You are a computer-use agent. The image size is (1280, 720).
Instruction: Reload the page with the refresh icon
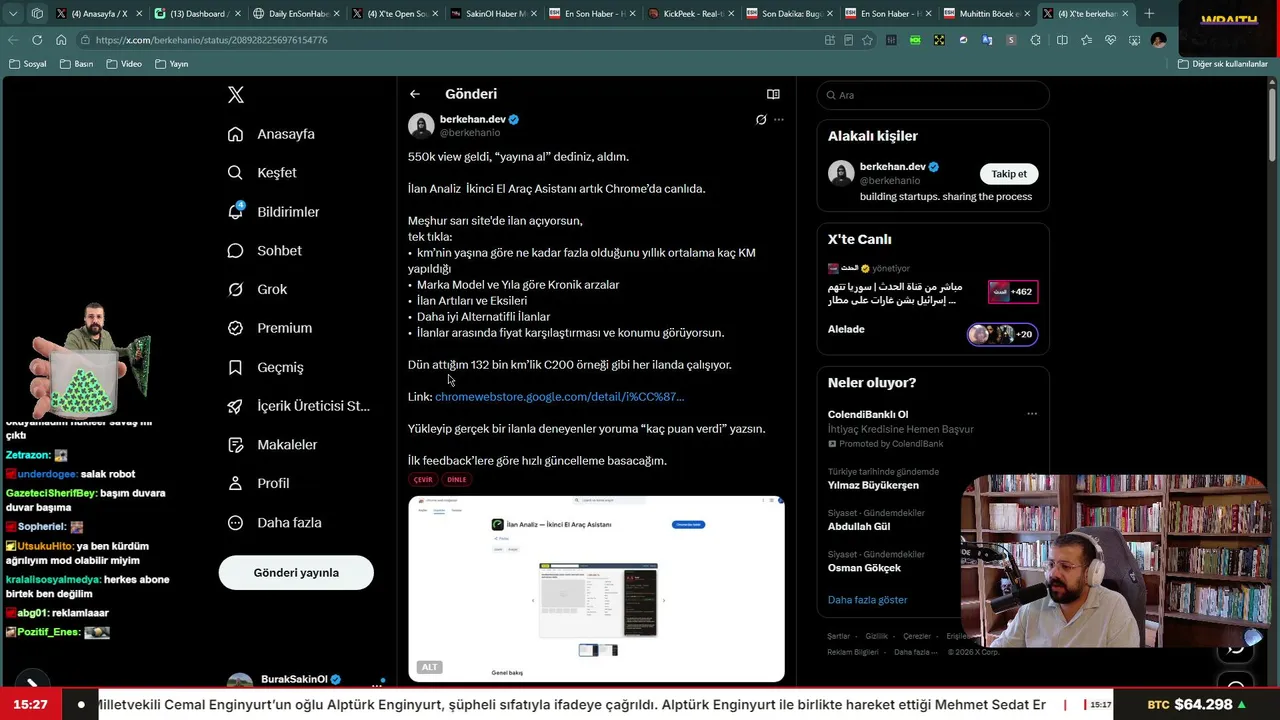37,40
